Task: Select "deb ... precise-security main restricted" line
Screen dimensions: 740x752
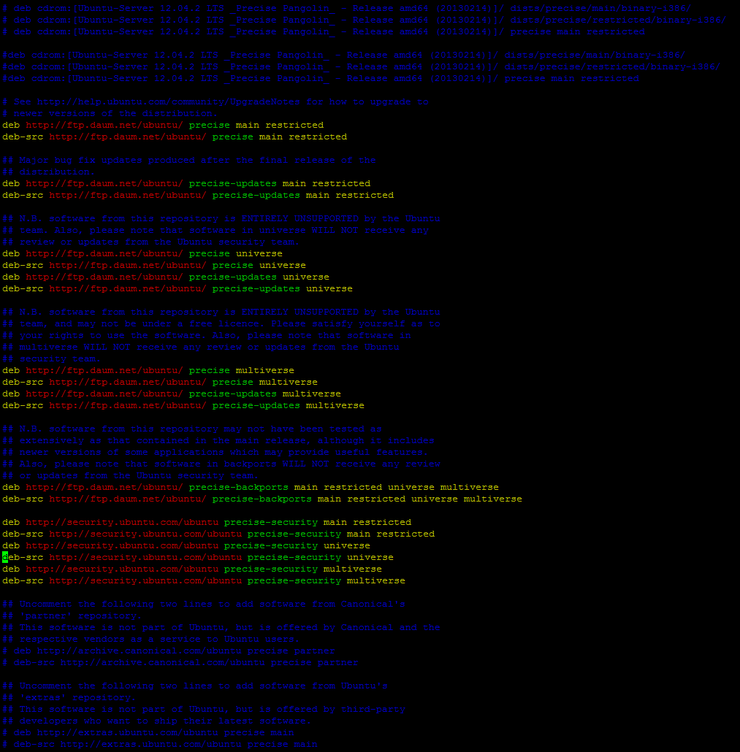Action: (x=207, y=523)
